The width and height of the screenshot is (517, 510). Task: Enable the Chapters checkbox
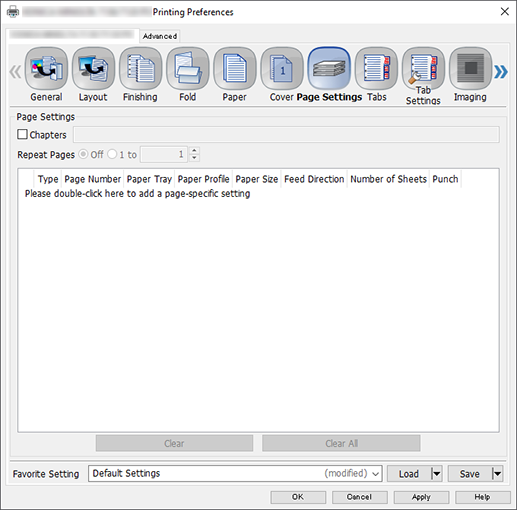[22, 134]
